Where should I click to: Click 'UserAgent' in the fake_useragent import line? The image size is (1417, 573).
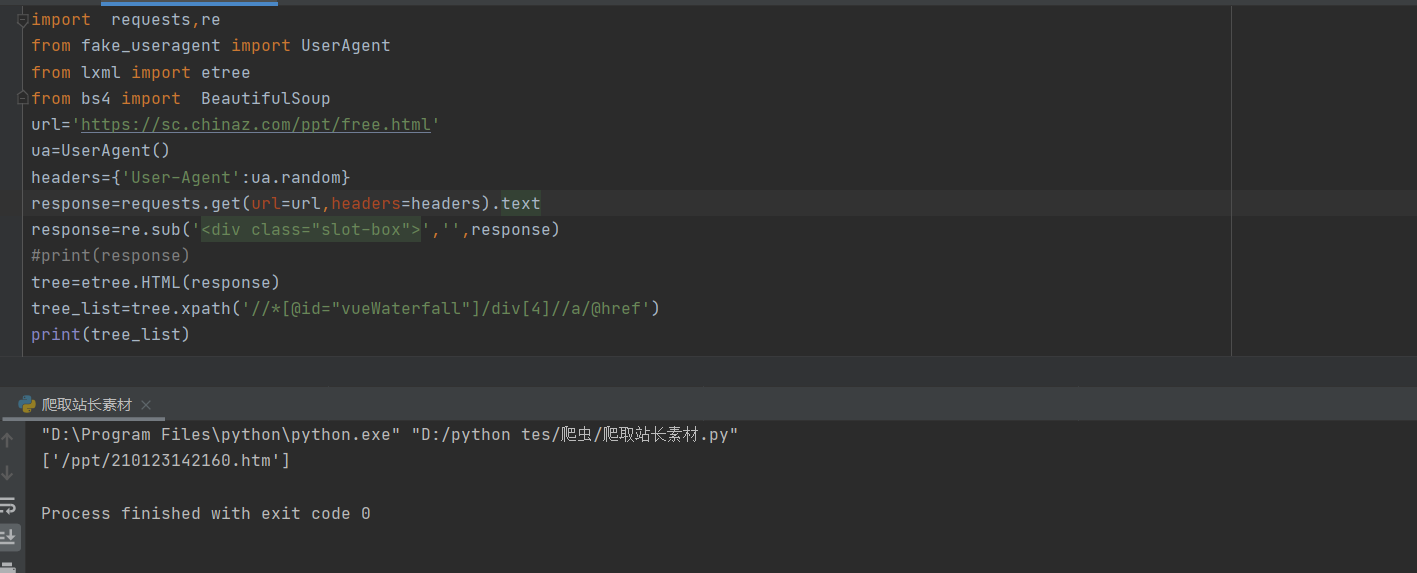[x=346, y=46]
